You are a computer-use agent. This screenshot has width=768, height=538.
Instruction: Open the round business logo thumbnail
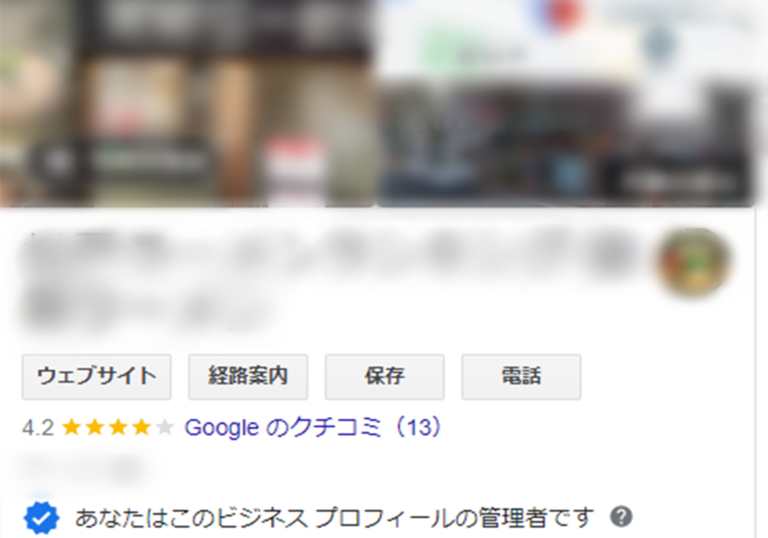coord(693,262)
